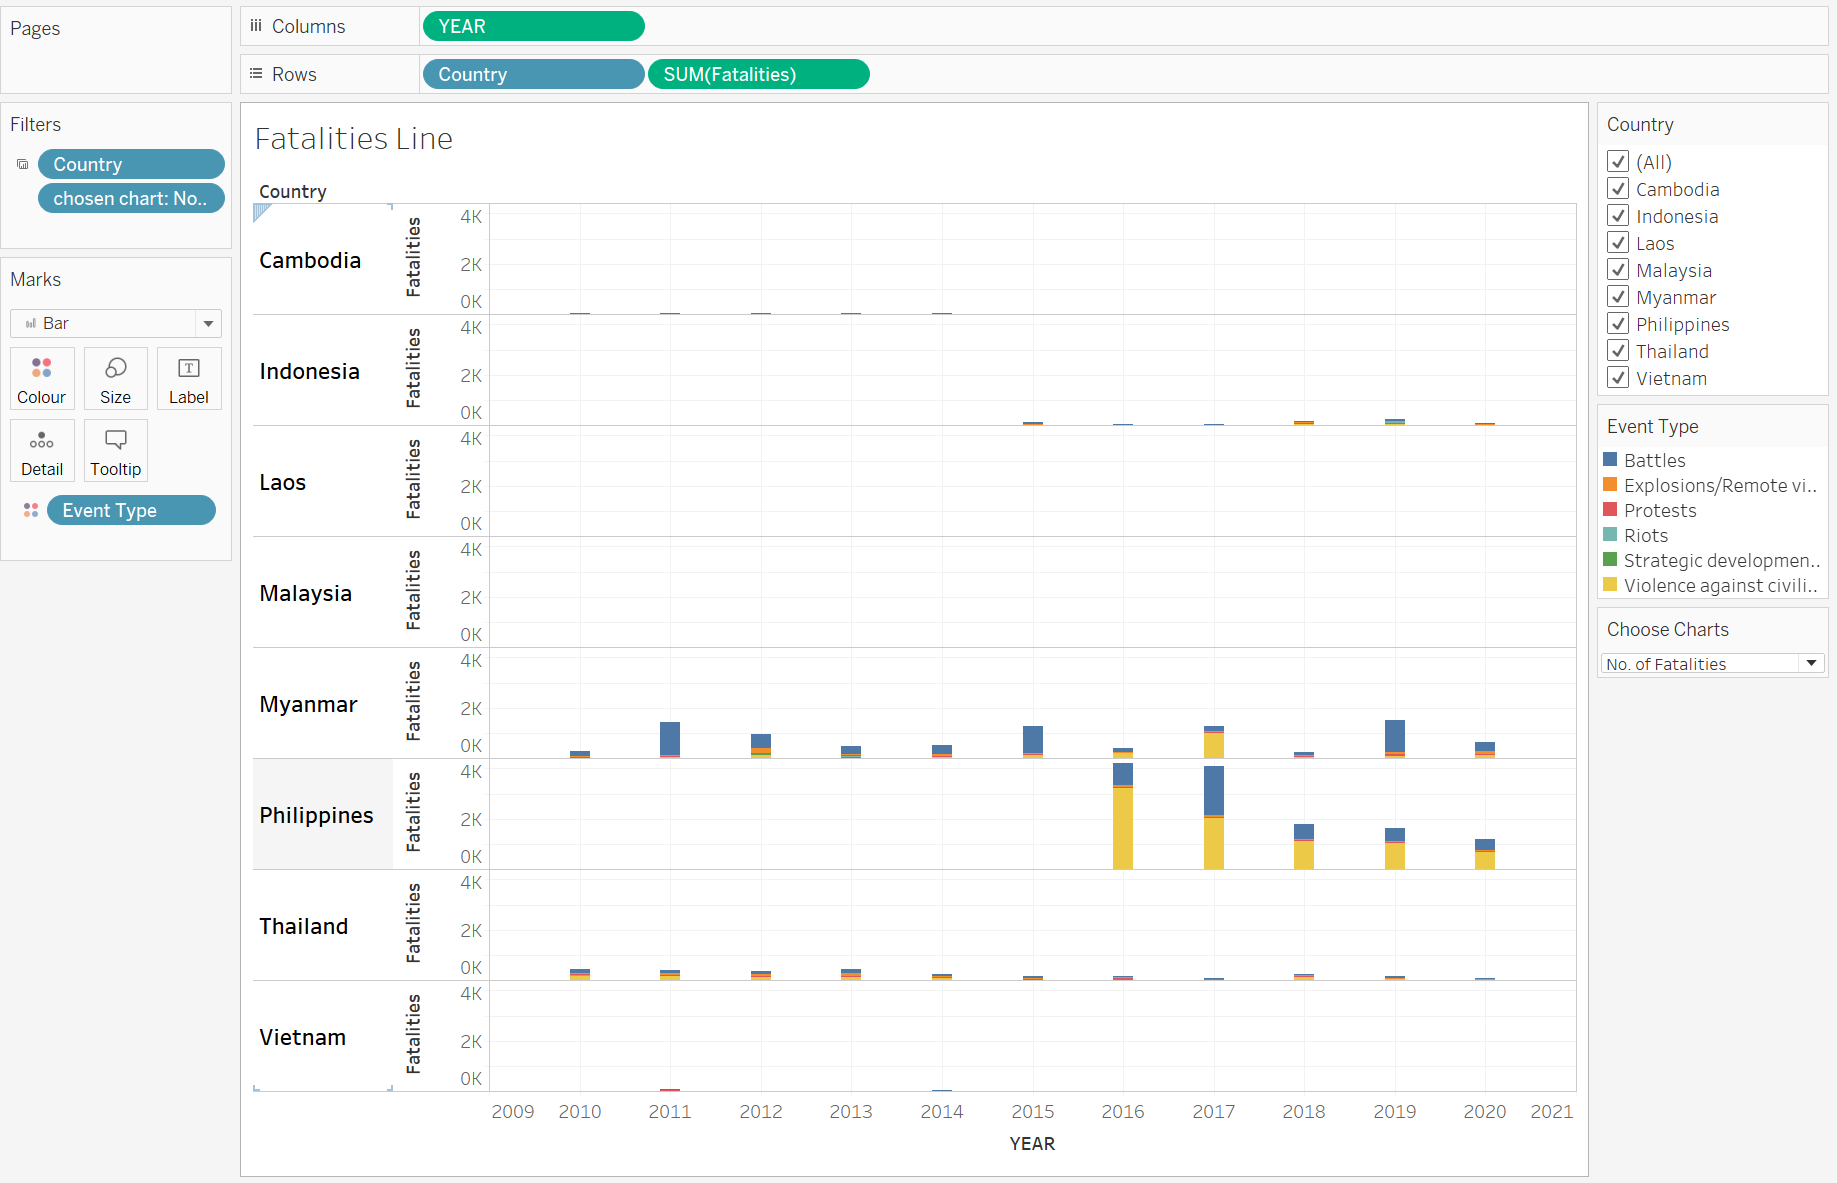This screenshot has width=1837, height=1183.
Task: Uncheck the Cambodia country filter
Action: (x=1618, y=189)
